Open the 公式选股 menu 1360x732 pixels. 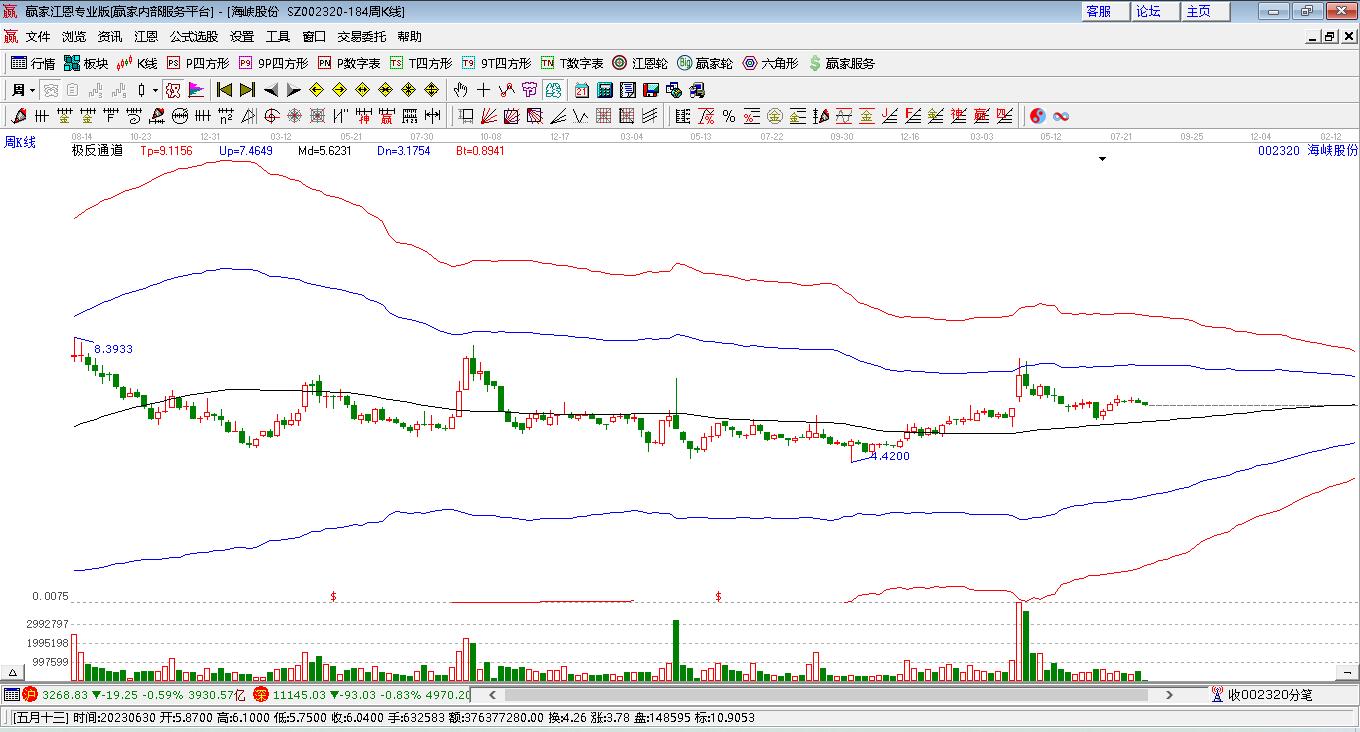click(x=194, y=37)
